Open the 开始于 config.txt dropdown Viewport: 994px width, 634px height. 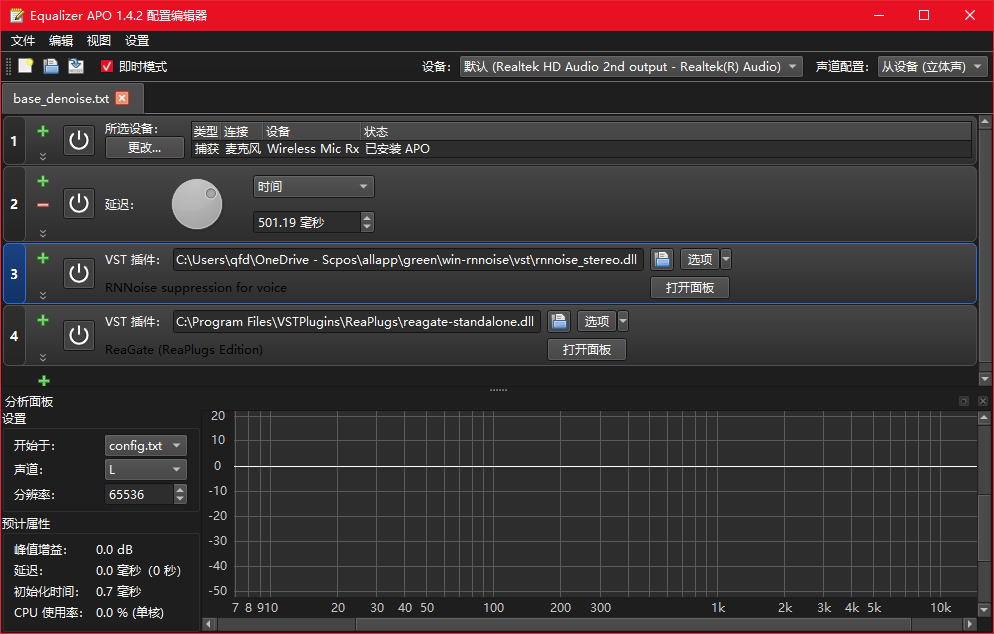click(x=146, y=445)
